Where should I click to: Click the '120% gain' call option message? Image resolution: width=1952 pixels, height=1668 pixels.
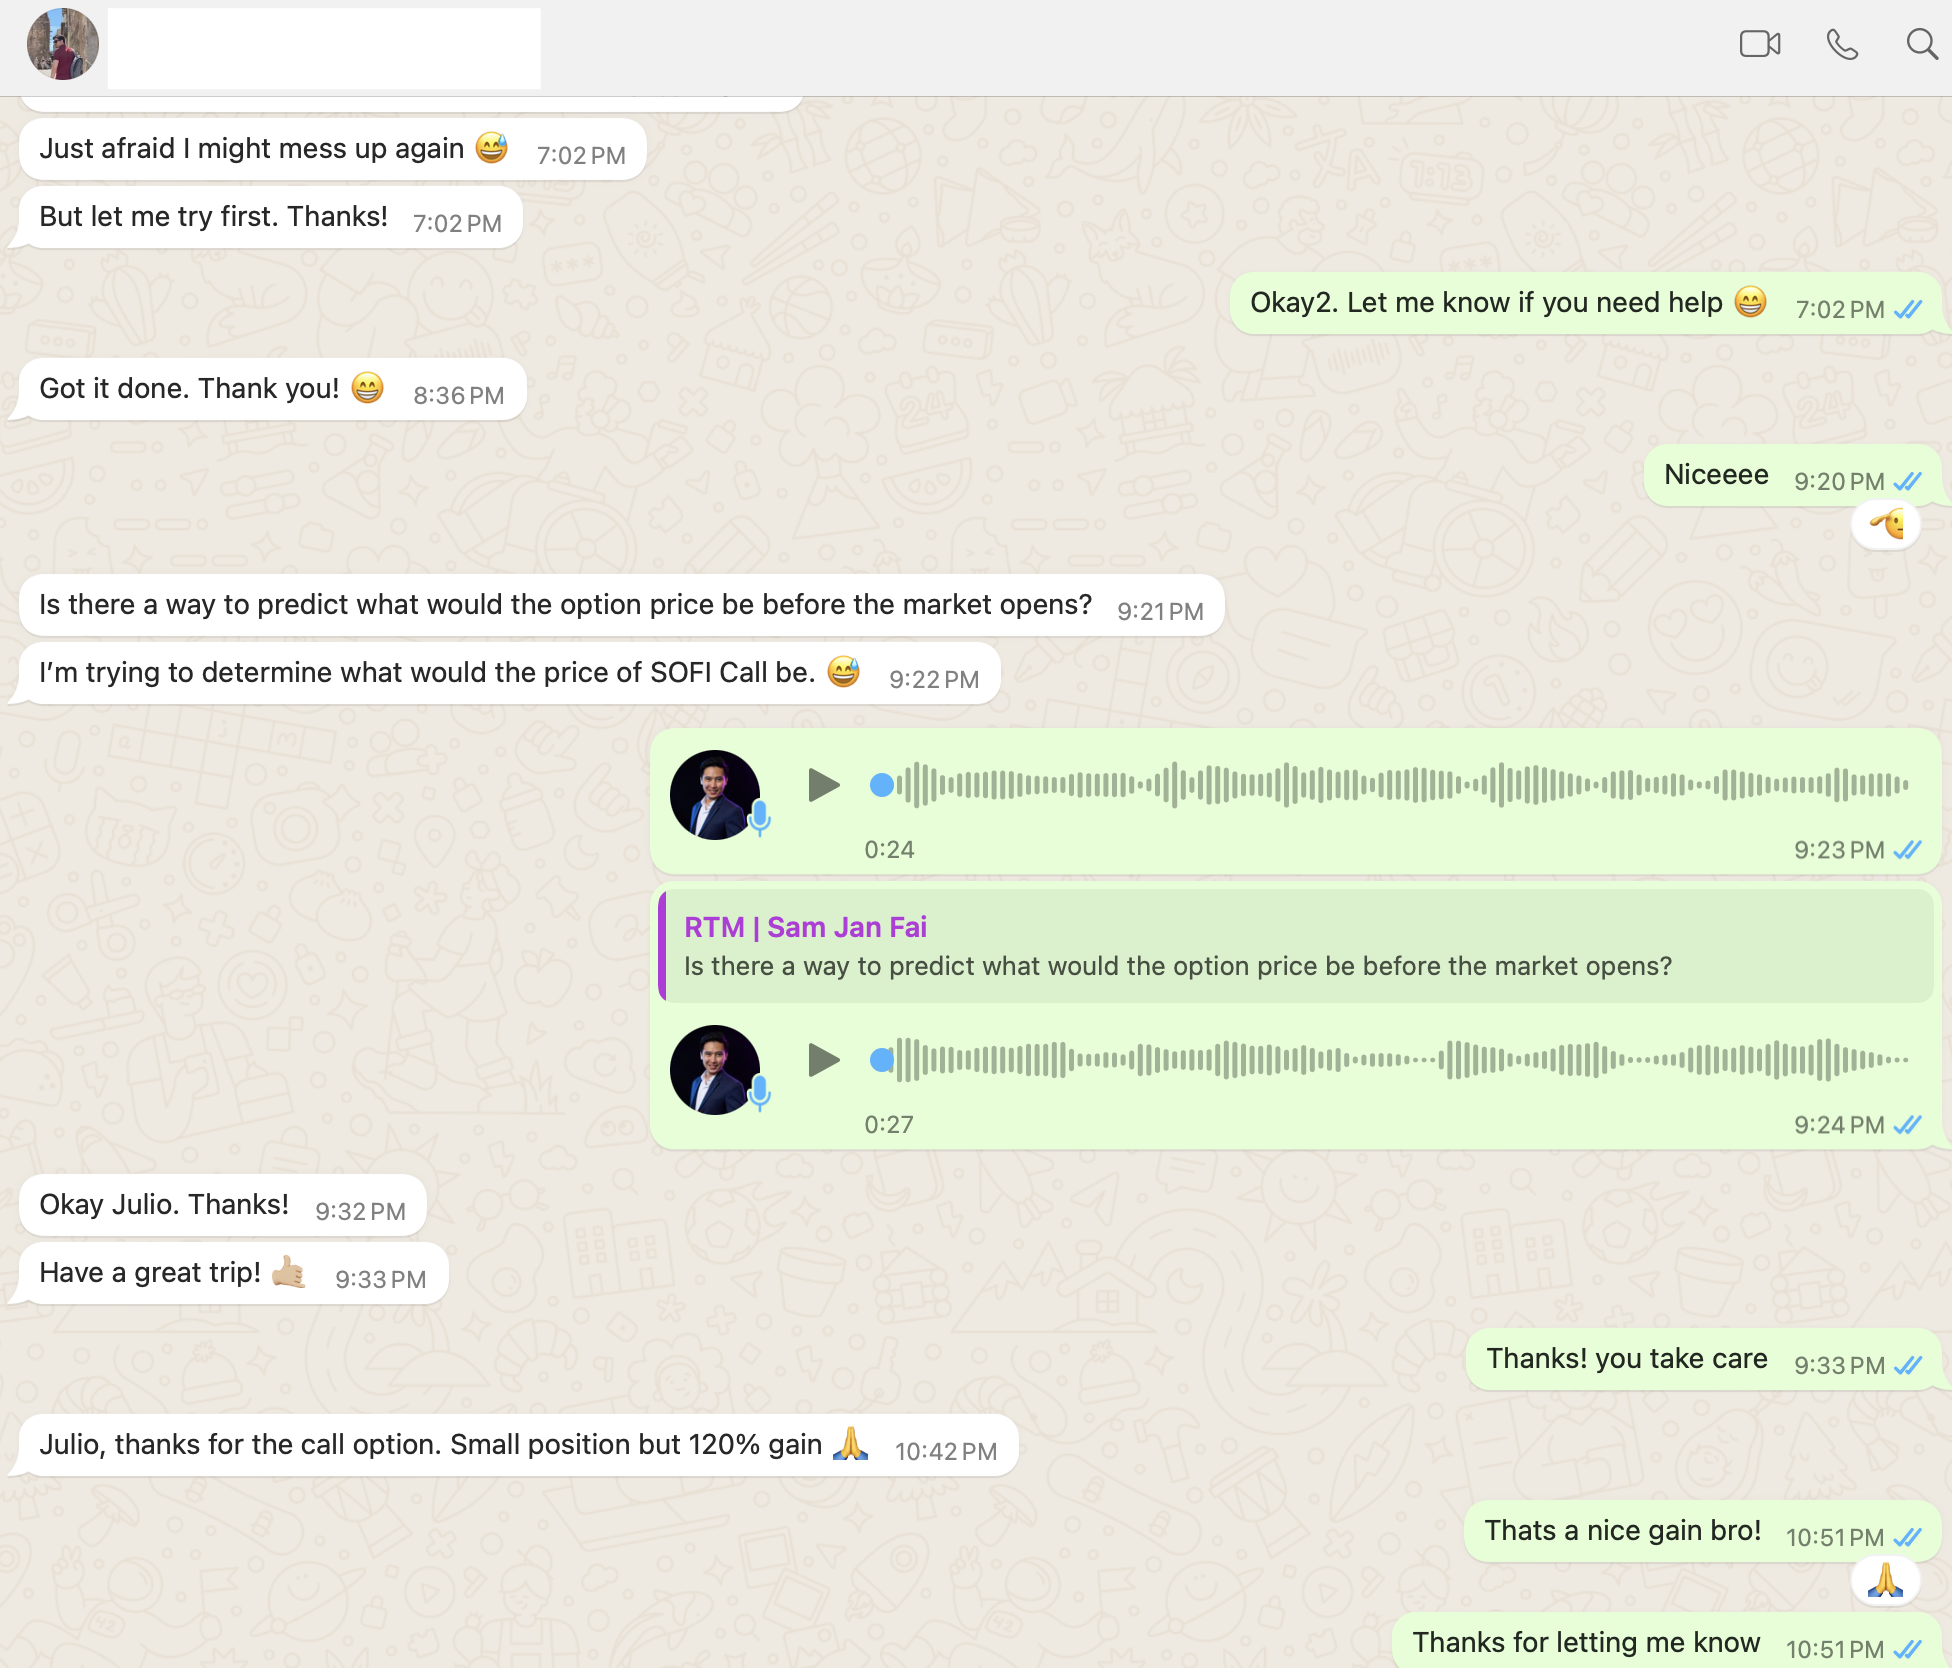pos(430,1445)
